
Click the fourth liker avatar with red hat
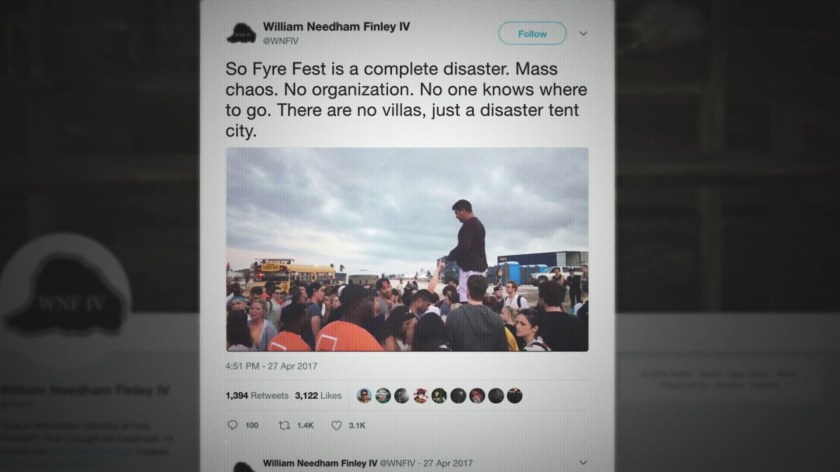click(421, 396)
